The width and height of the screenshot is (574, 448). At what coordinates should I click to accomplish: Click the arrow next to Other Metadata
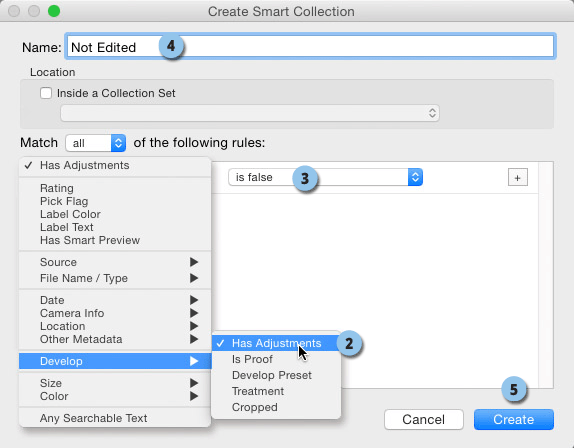(x=194, y=339)
